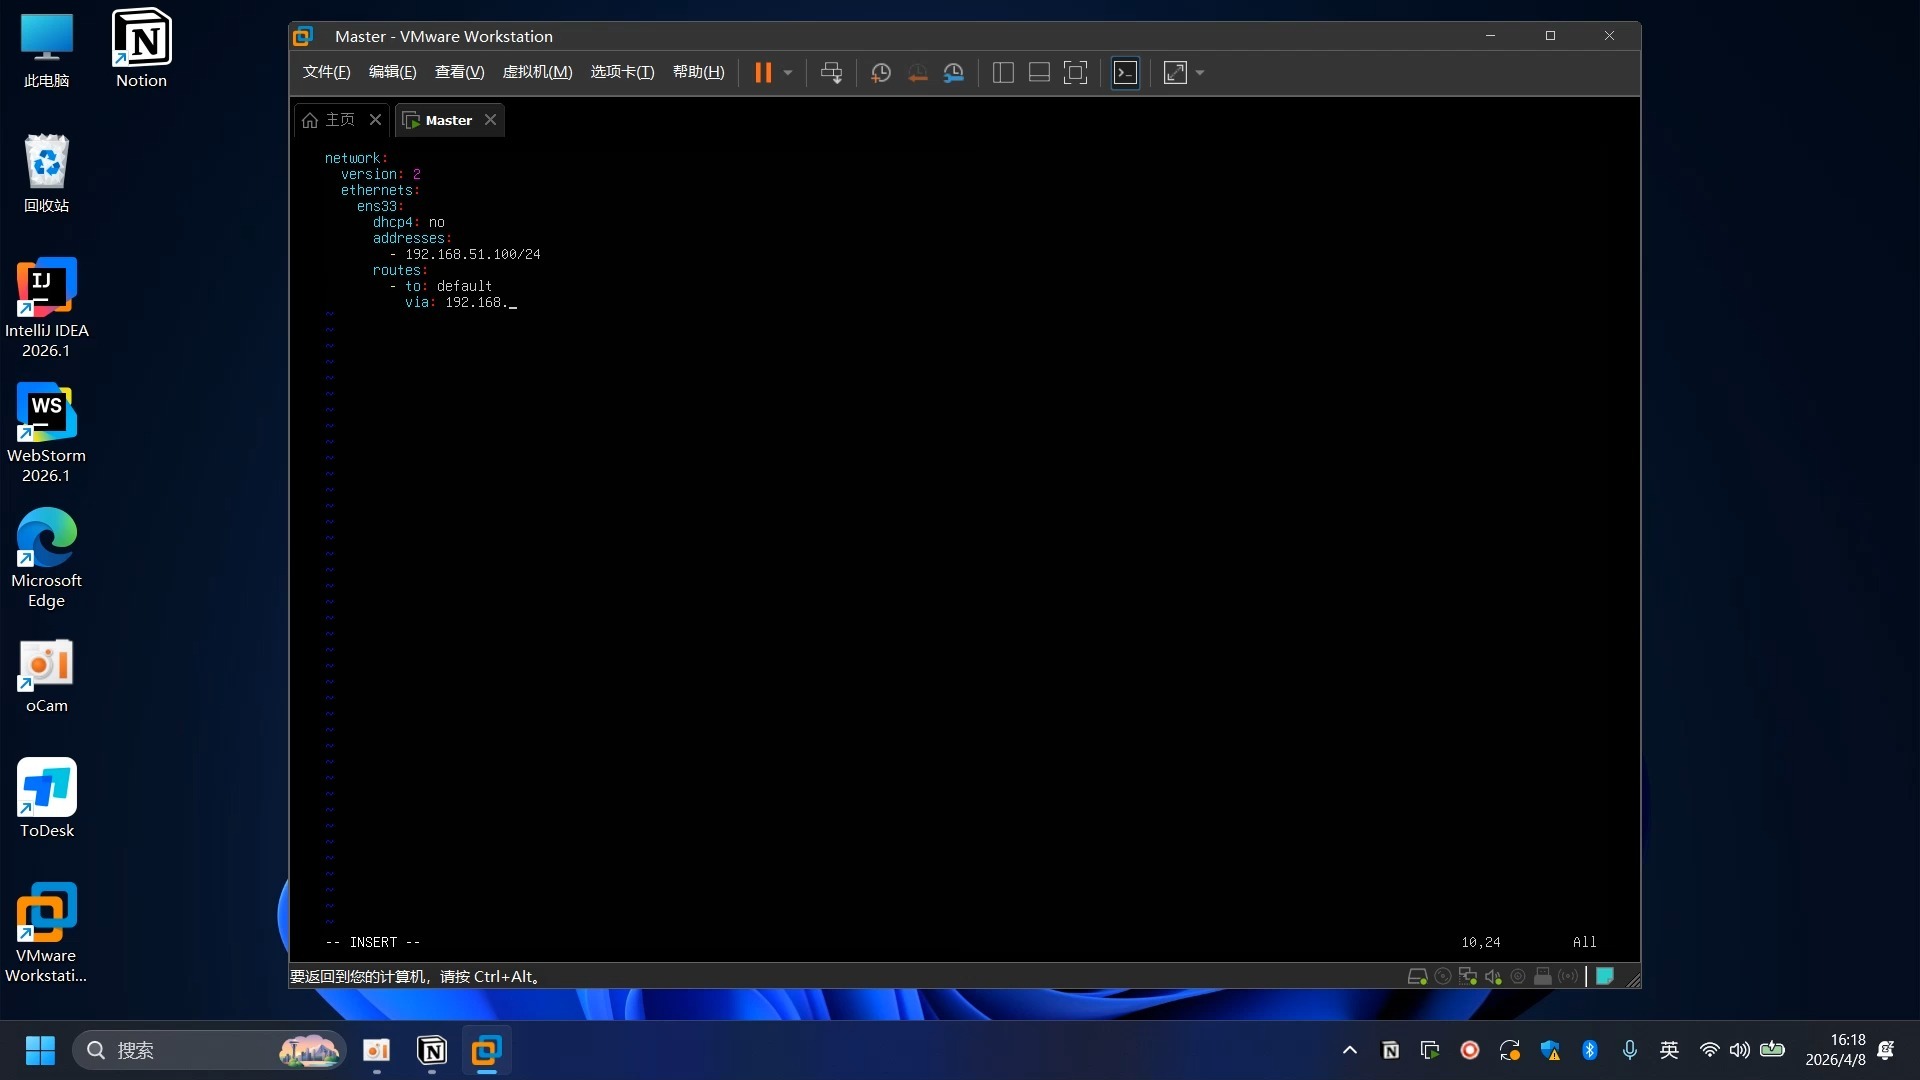Open the volume speaker tray icon

point(1740,1050)
